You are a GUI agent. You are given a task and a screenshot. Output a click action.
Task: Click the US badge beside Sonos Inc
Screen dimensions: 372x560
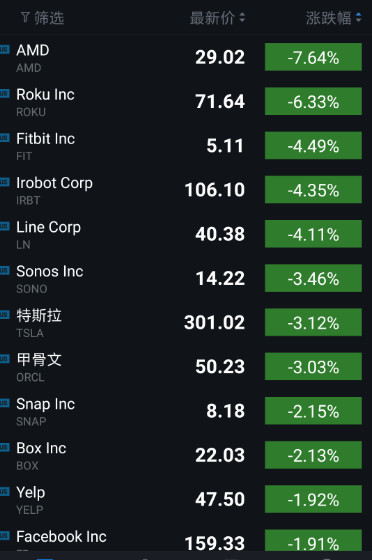click(4, 270)
